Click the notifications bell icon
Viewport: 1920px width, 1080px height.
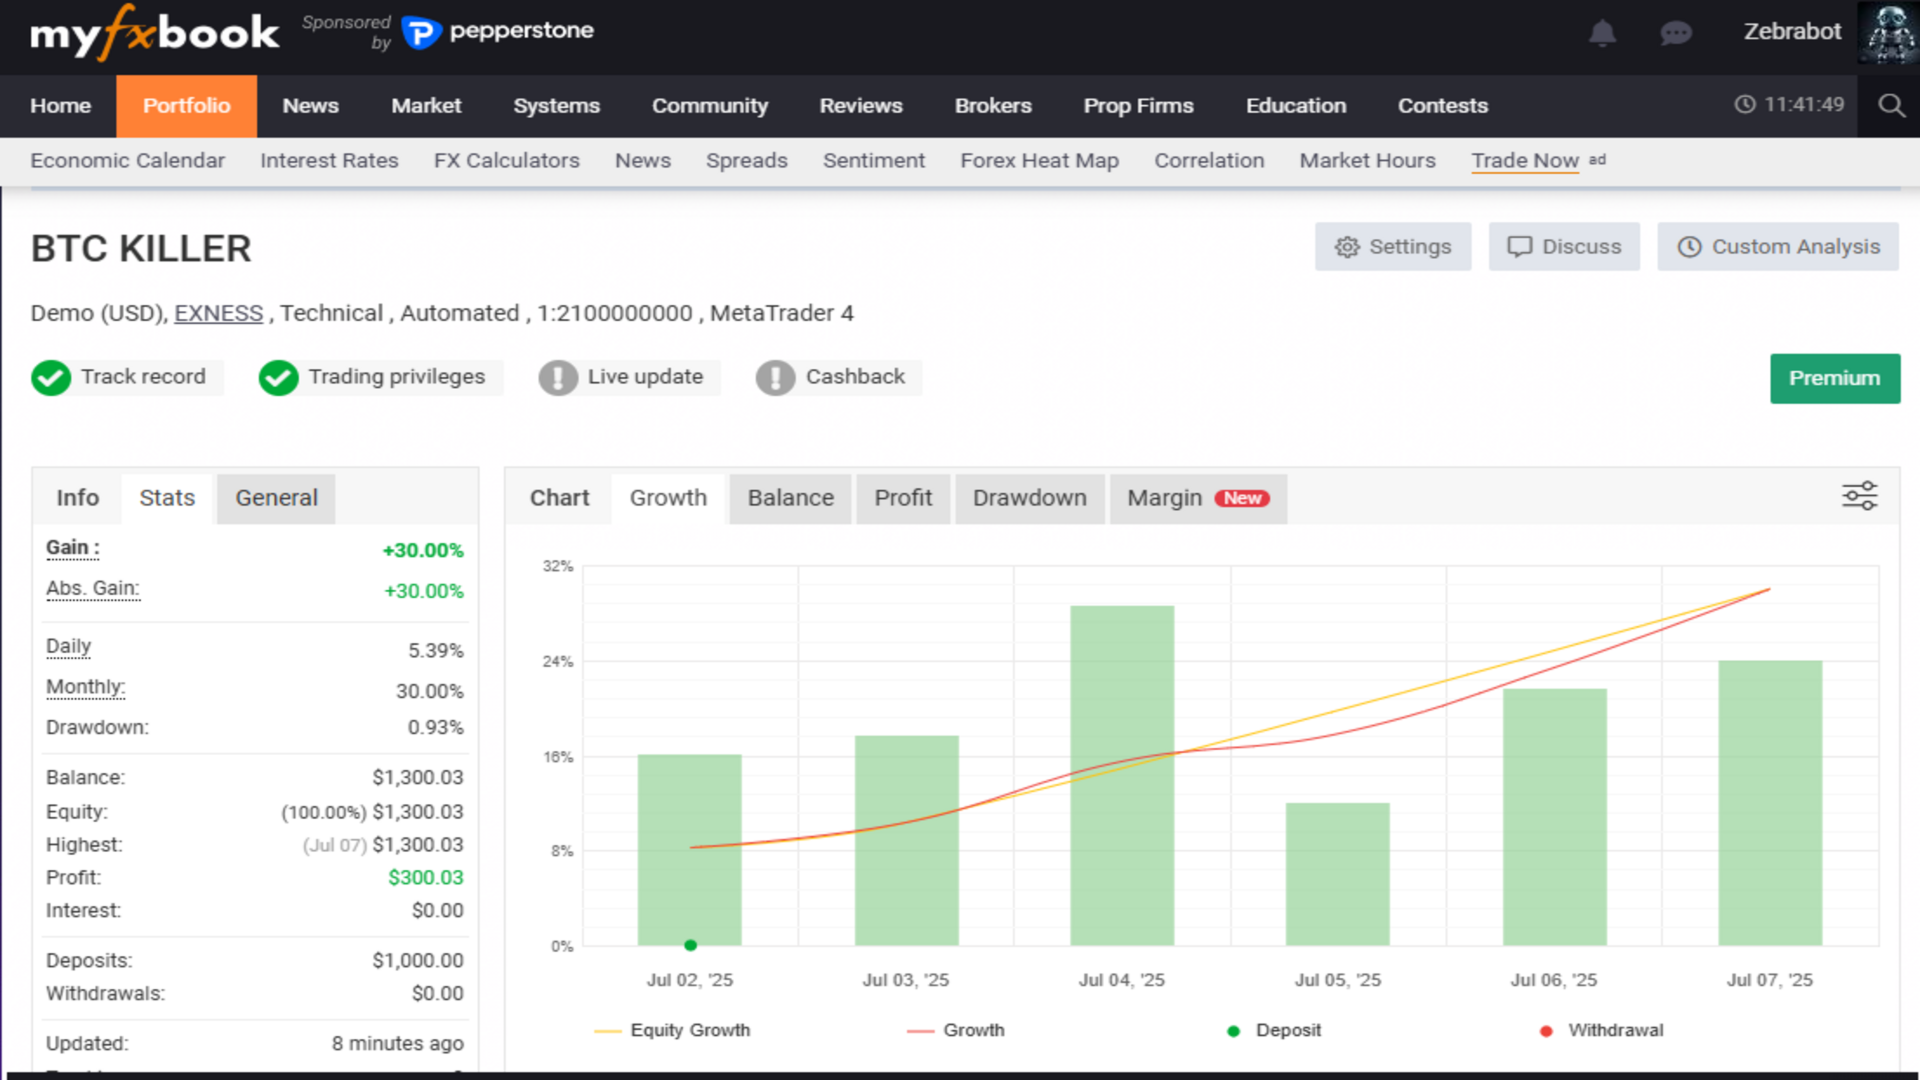tap(1602, 33)
